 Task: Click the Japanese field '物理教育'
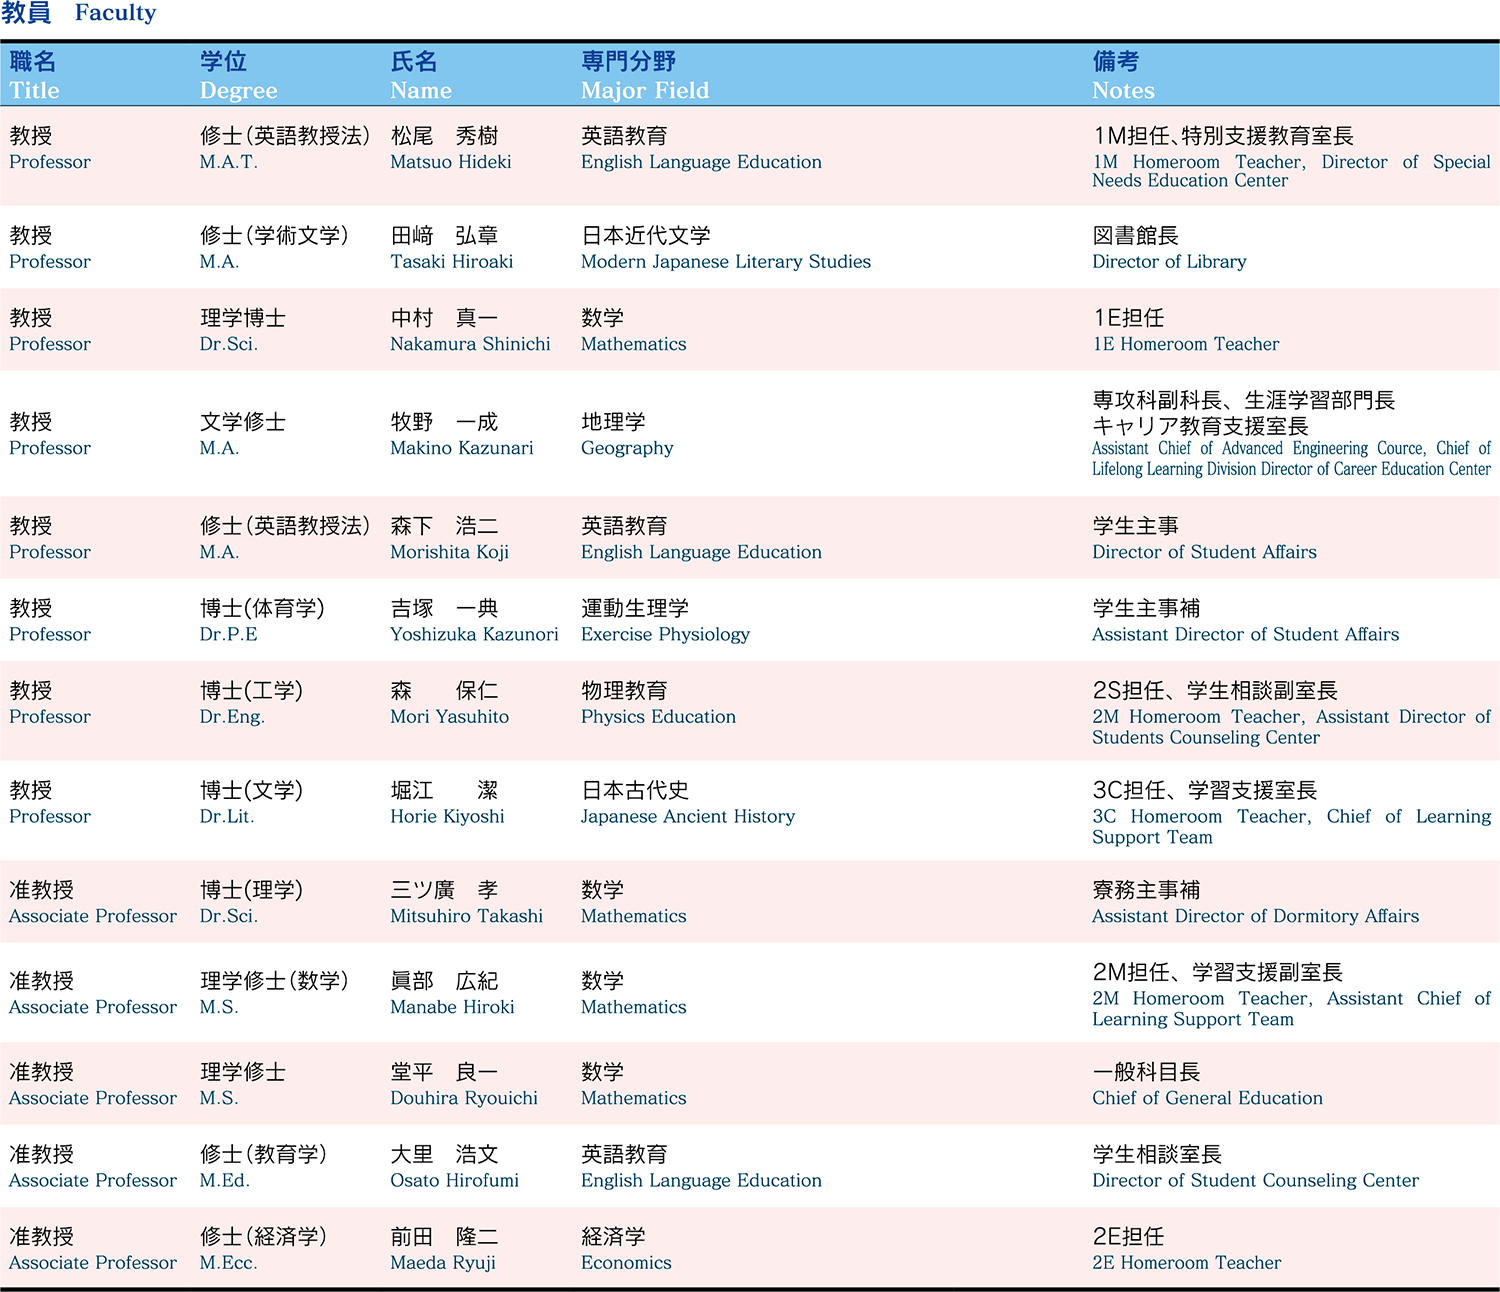point(624,690)
